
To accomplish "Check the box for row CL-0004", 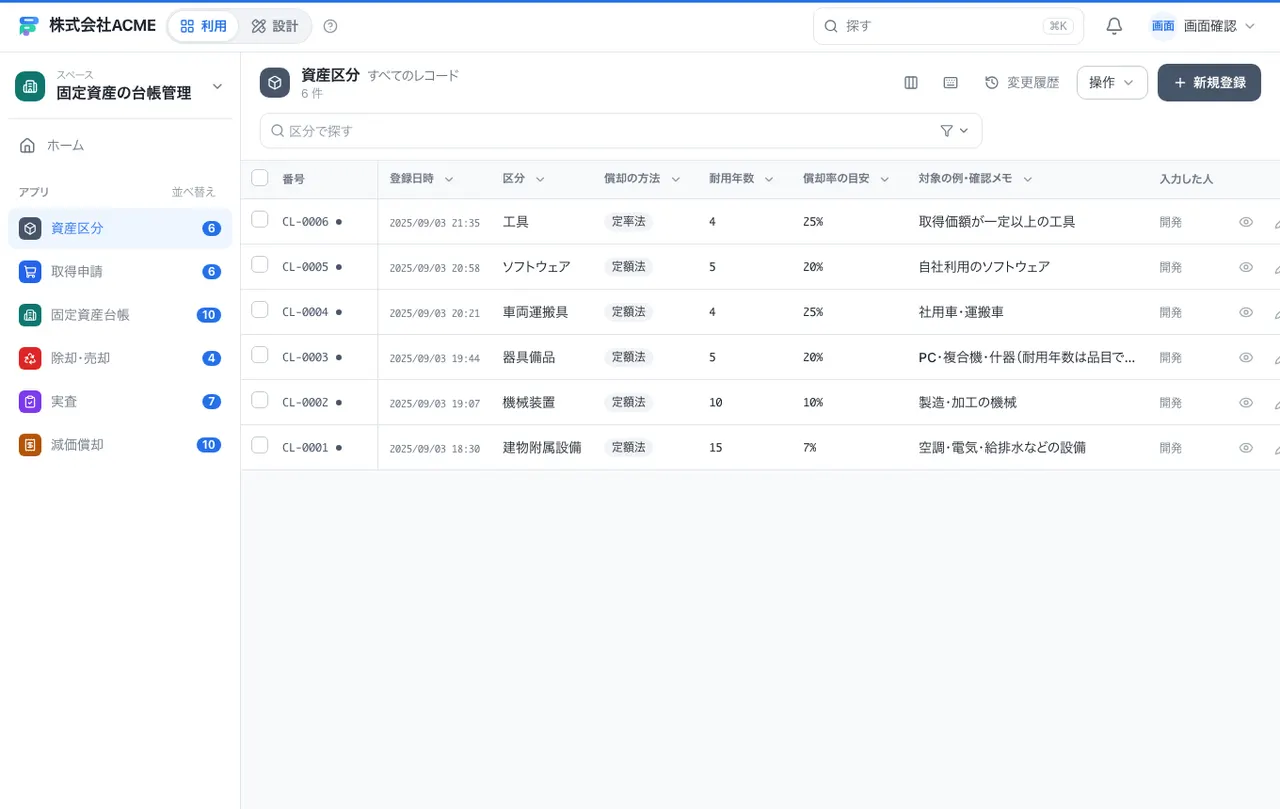I will click(x=260, y=309).
